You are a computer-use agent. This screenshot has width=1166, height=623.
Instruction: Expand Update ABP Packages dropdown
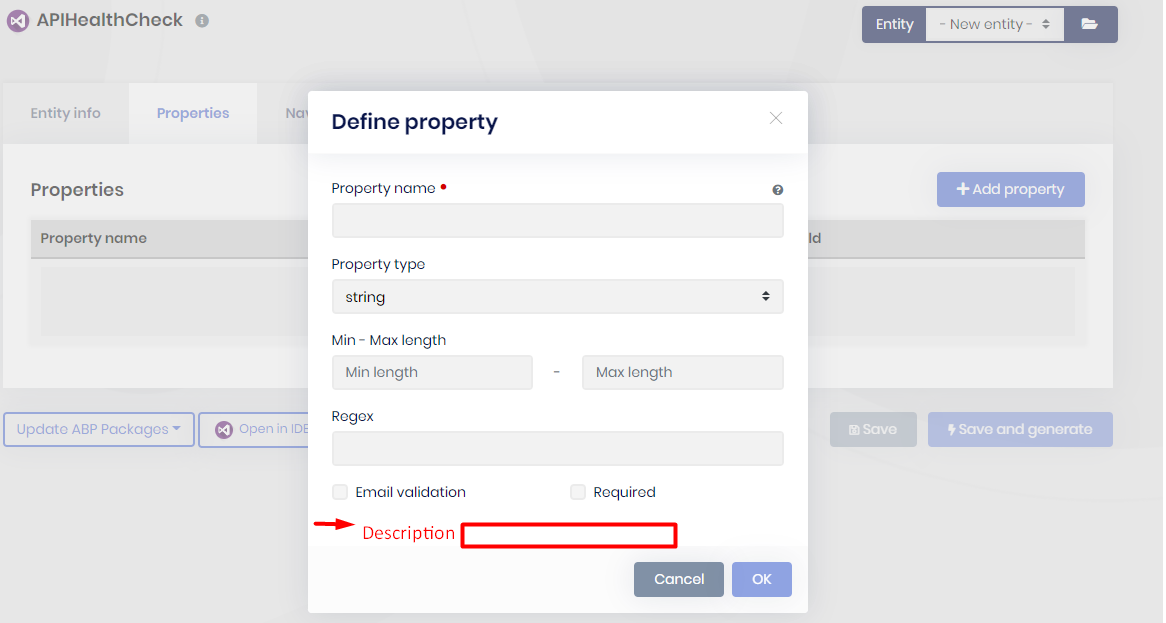tap(98, 430)
